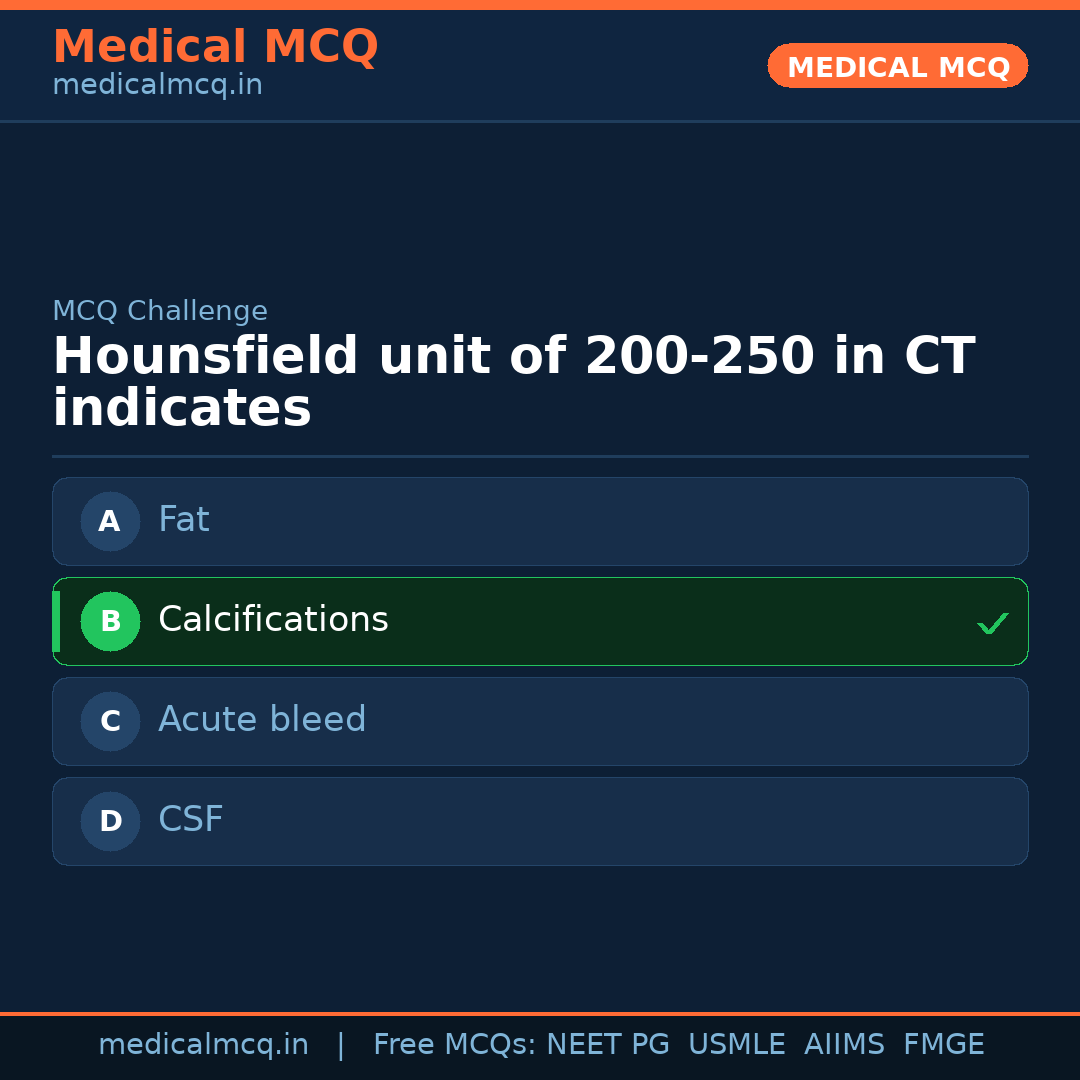Open medicalmcq.in link in header
The width and height of the screenshot is (1080, 1080).
(x=157, y=86)
